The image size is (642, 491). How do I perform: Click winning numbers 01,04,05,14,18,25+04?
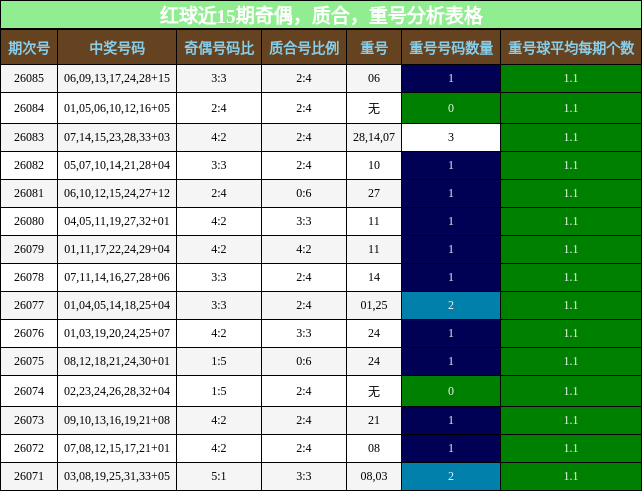117,305
